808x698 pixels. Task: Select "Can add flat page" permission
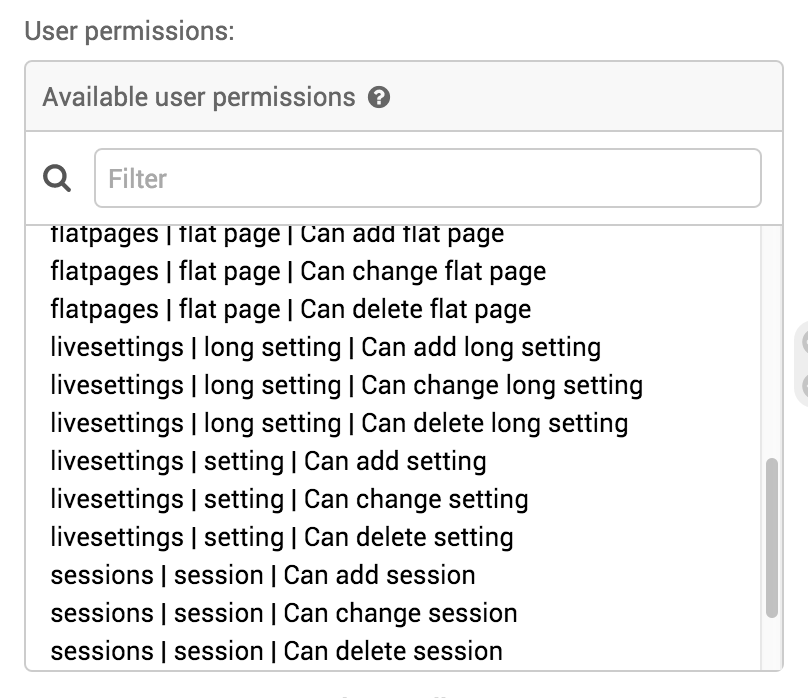[x=277, y=234]
